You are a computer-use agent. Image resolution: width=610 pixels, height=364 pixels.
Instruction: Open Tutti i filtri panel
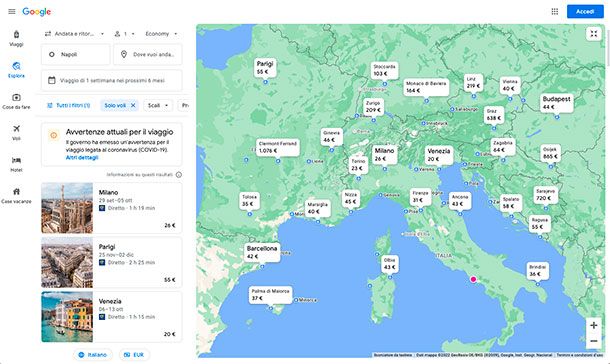coord(68,105)
